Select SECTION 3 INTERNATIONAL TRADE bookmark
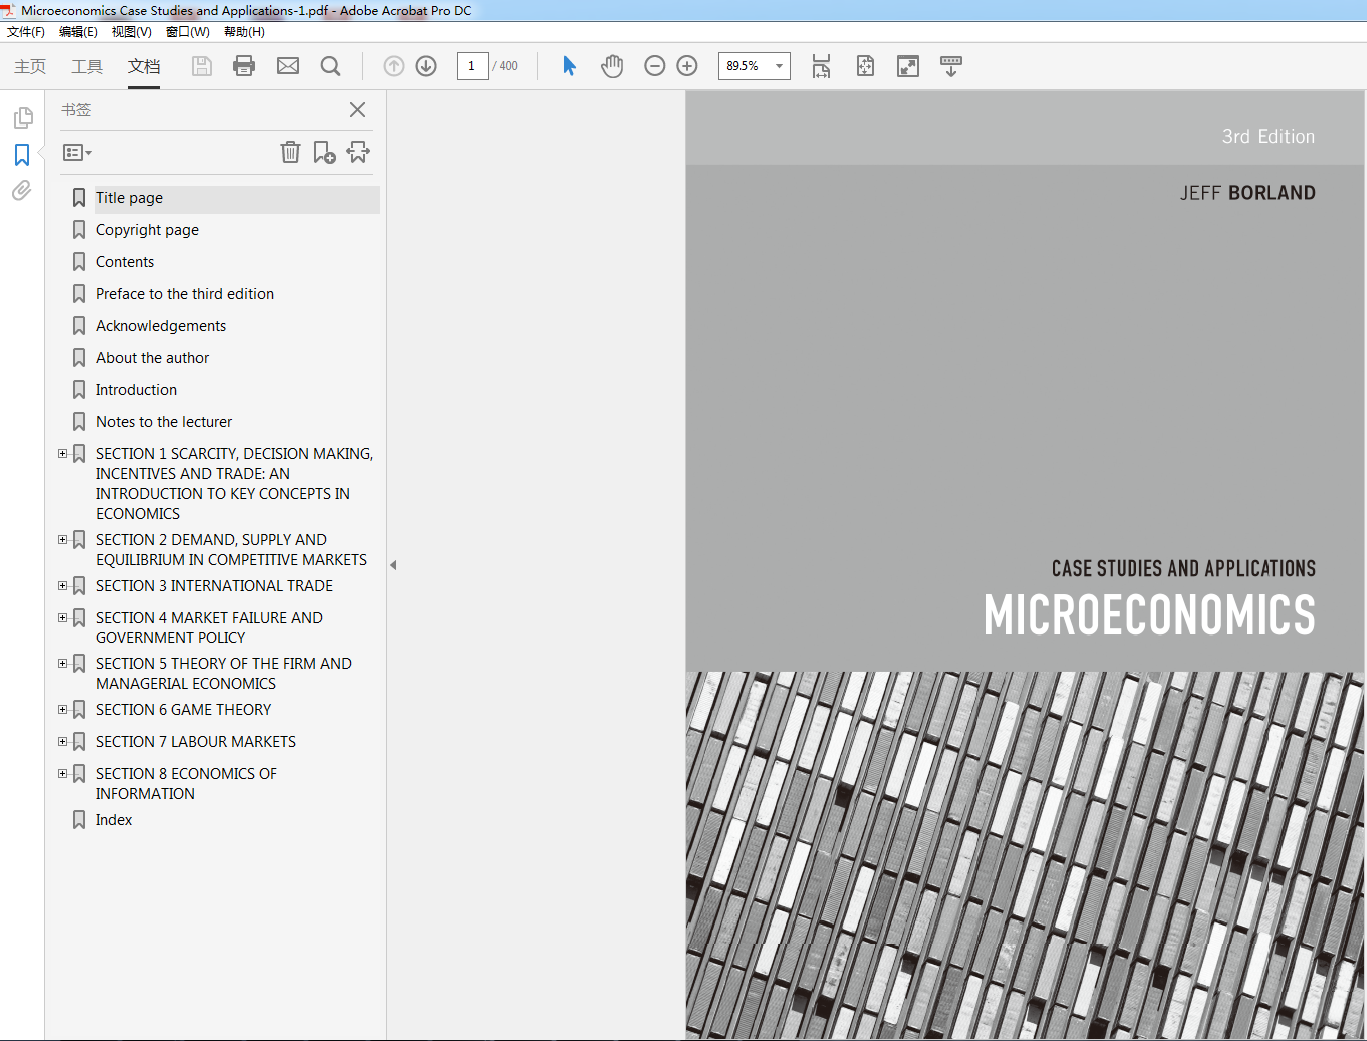The height and width of the screenshot is (1041, 1367). tap(214, 586)
